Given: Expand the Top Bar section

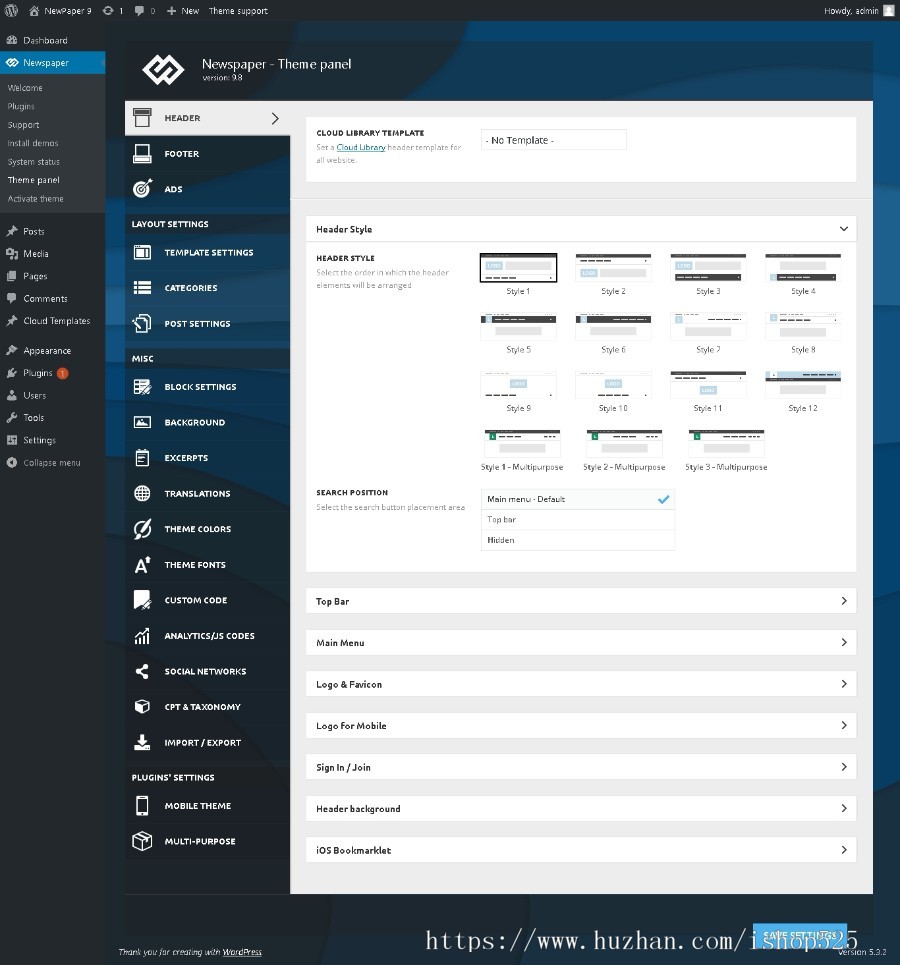Looking at the screenshot, I should 580,601.
